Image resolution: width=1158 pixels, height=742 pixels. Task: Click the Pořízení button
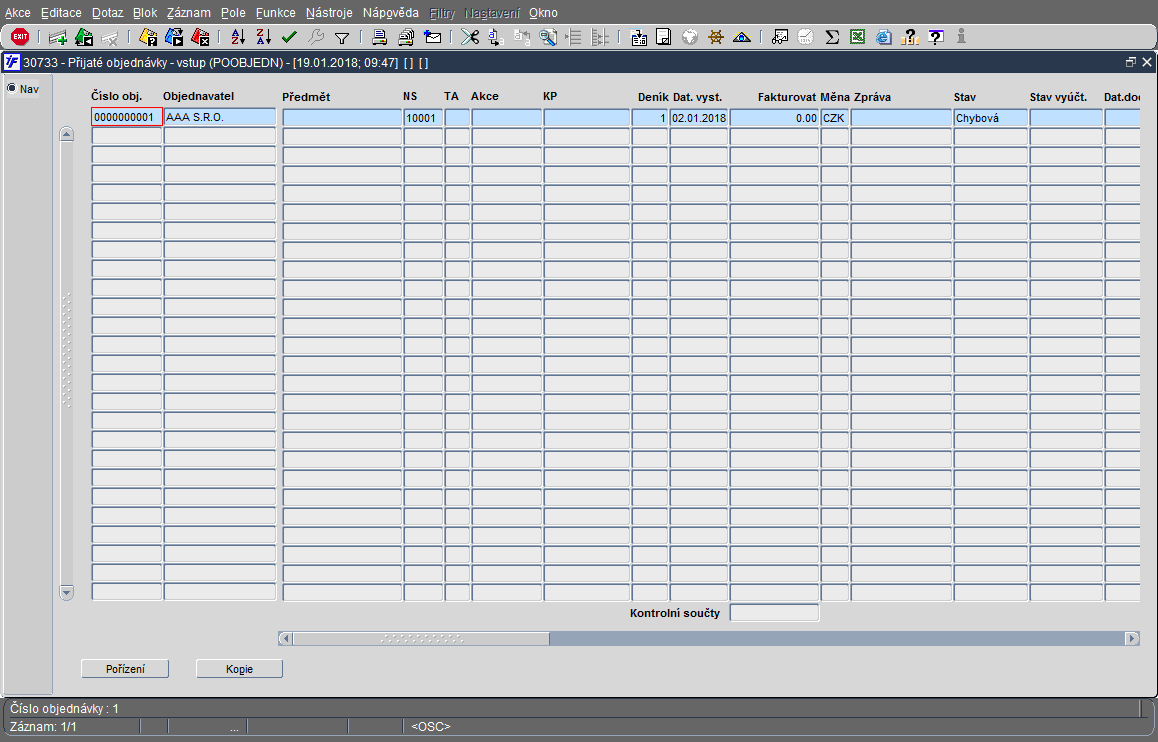pos(126,669)
